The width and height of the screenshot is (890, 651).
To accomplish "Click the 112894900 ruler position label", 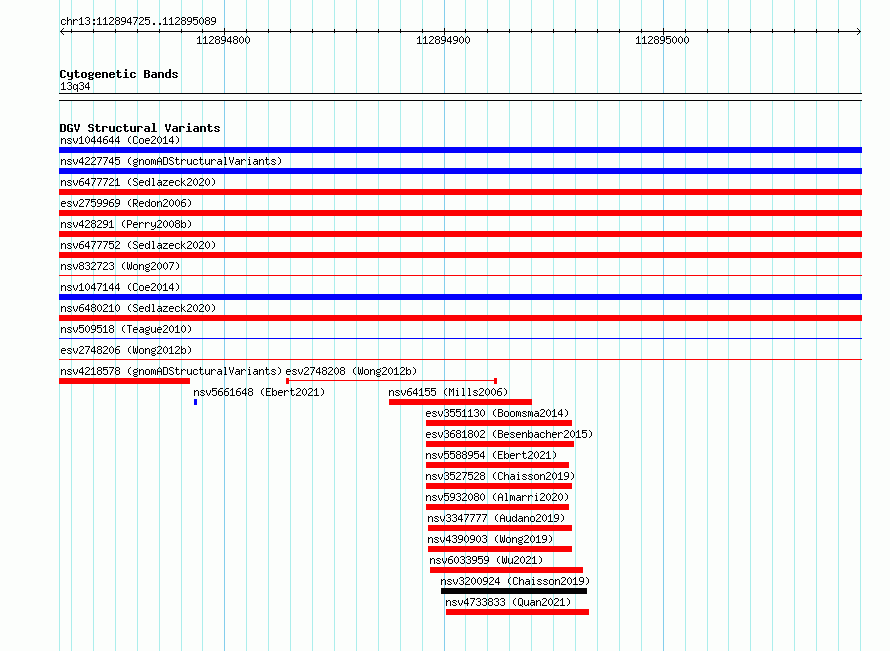I will [443, 40].
